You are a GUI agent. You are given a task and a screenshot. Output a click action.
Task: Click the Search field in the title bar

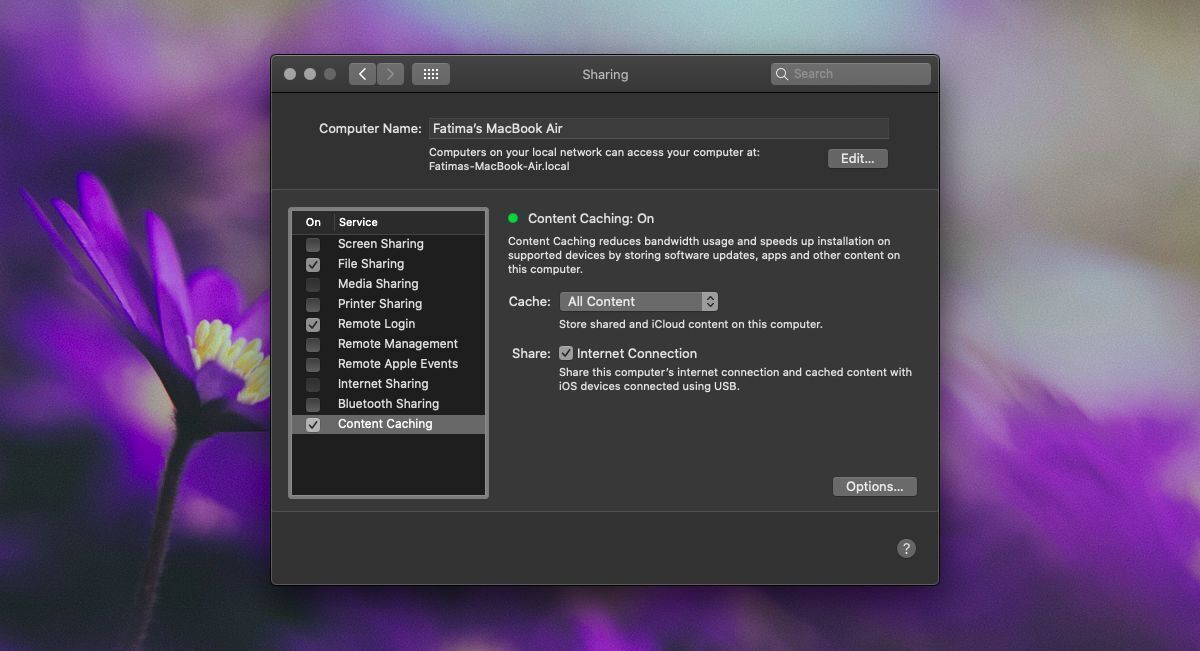(851, 74)
